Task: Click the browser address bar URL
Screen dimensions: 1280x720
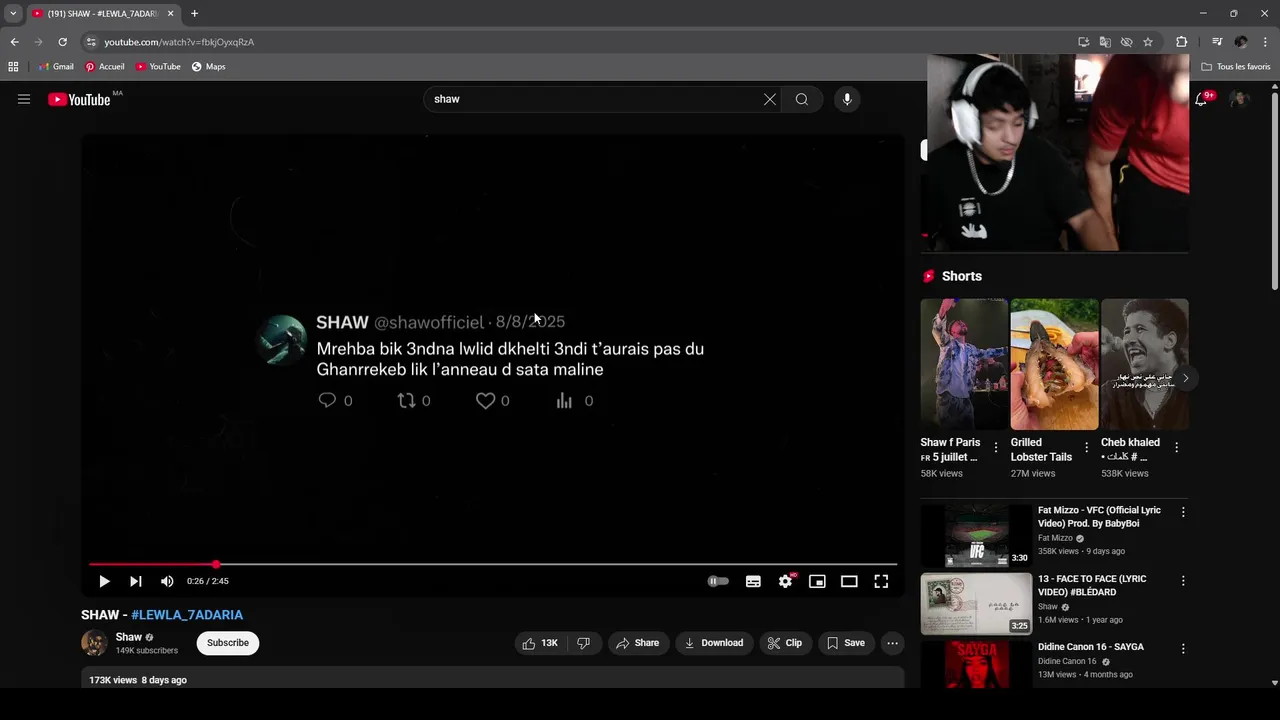Action: [179, 42]
